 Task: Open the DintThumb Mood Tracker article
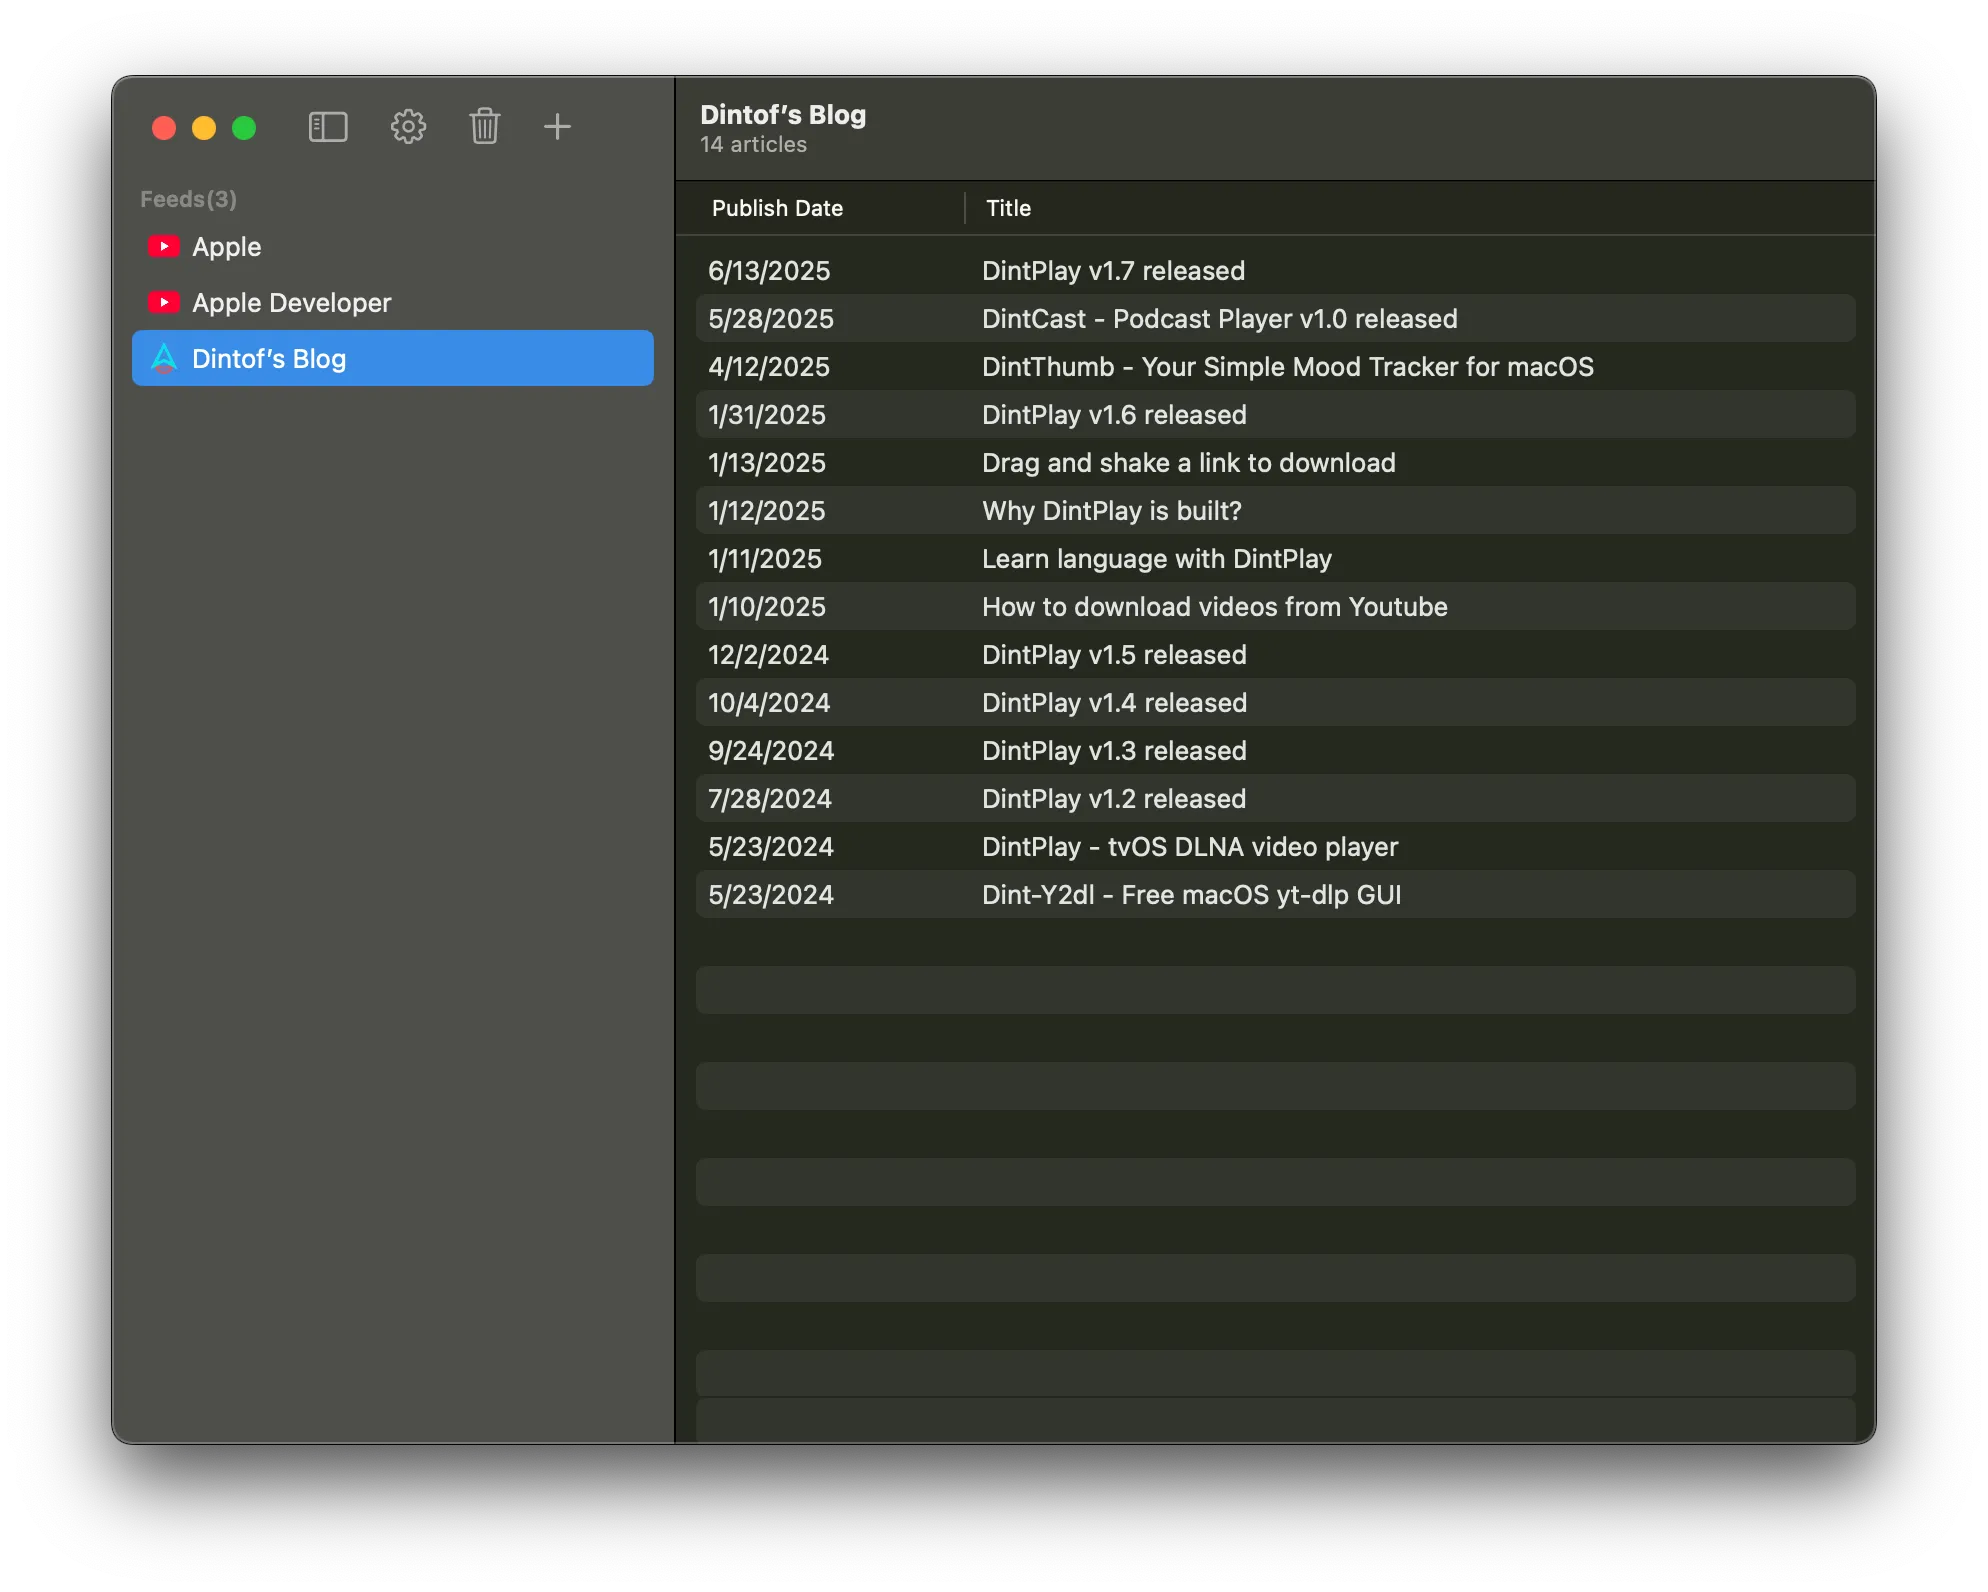click(x=1288, y=367)
